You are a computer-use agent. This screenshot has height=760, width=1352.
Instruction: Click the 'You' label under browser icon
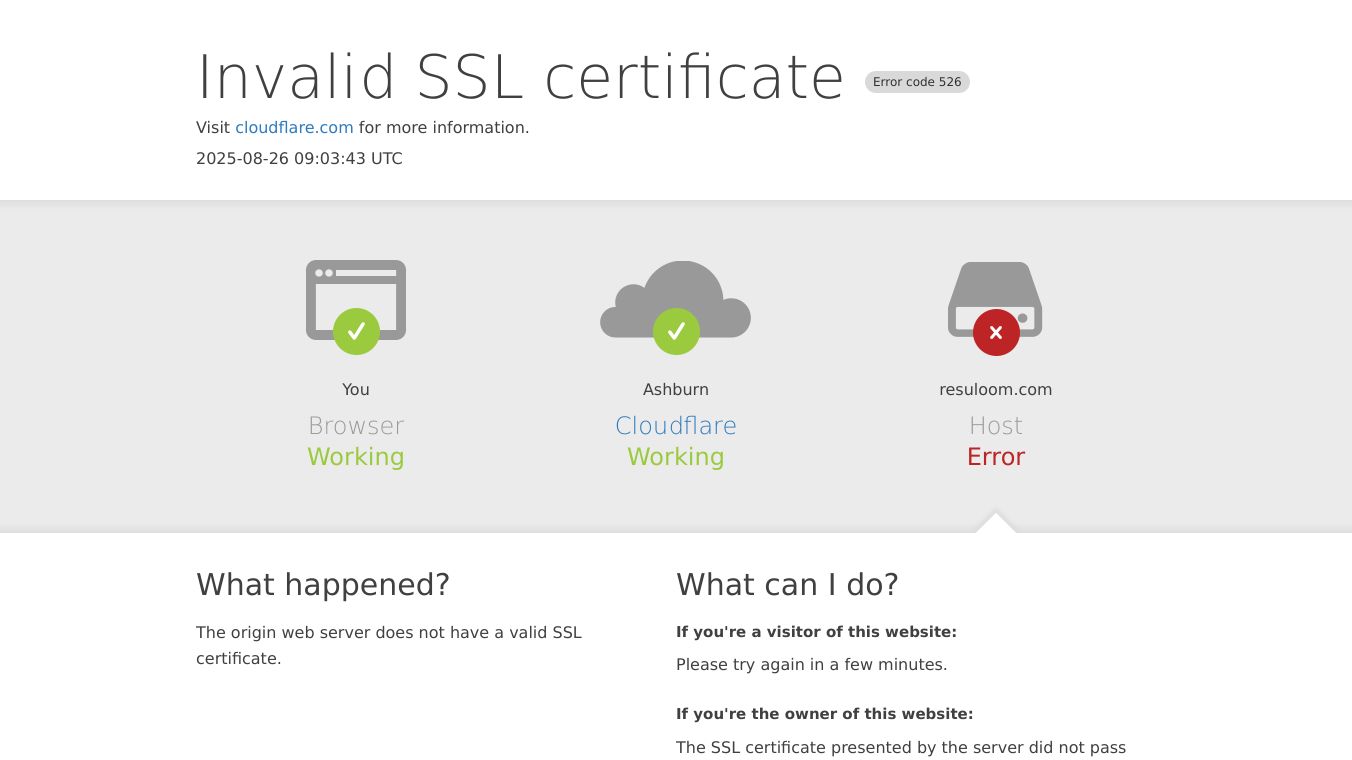pyautogui.click(x=356, y=390)
